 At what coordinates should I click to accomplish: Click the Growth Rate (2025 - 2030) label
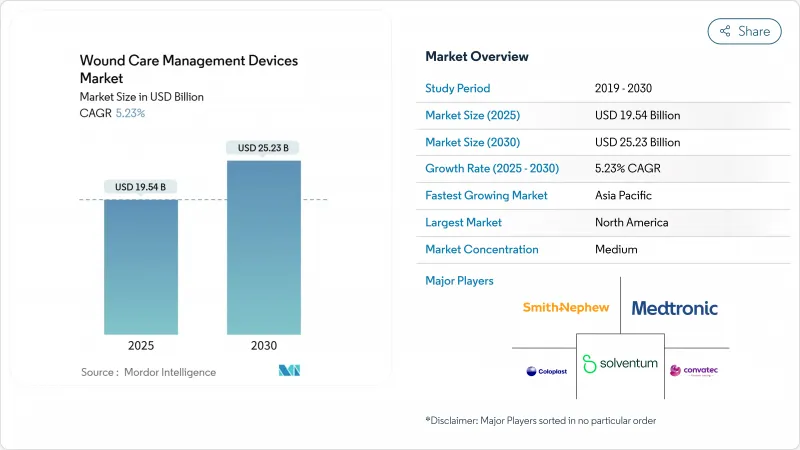pyautogui.click(x=486, y=168)
